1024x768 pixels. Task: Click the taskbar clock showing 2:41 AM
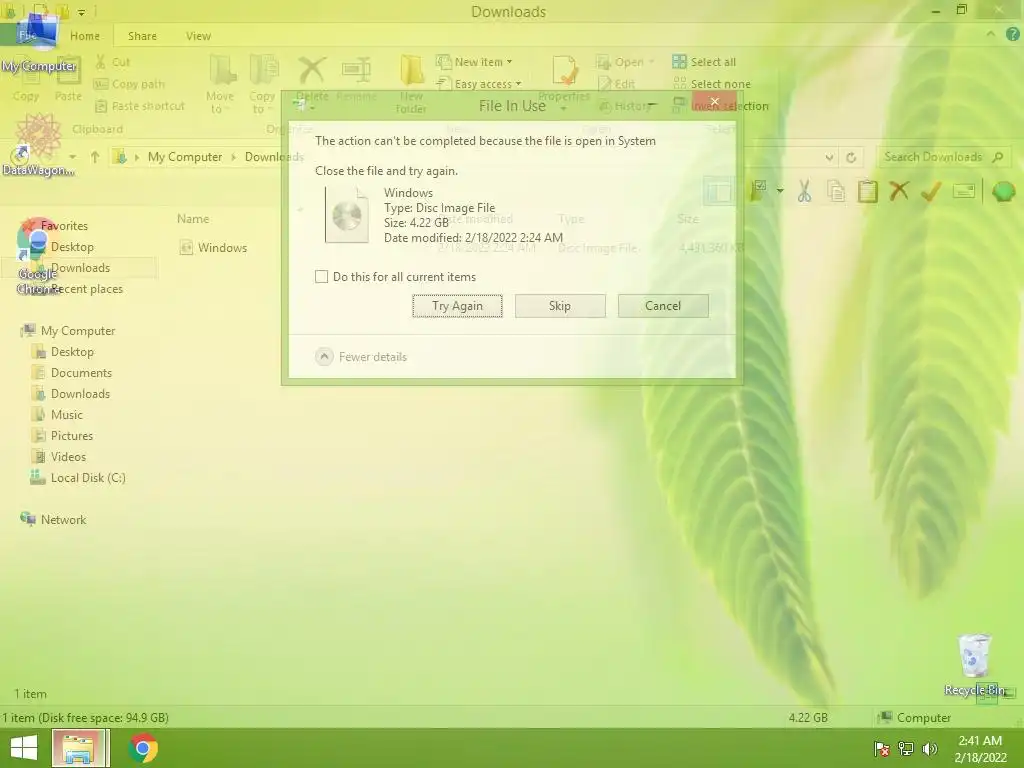[980, 749]
